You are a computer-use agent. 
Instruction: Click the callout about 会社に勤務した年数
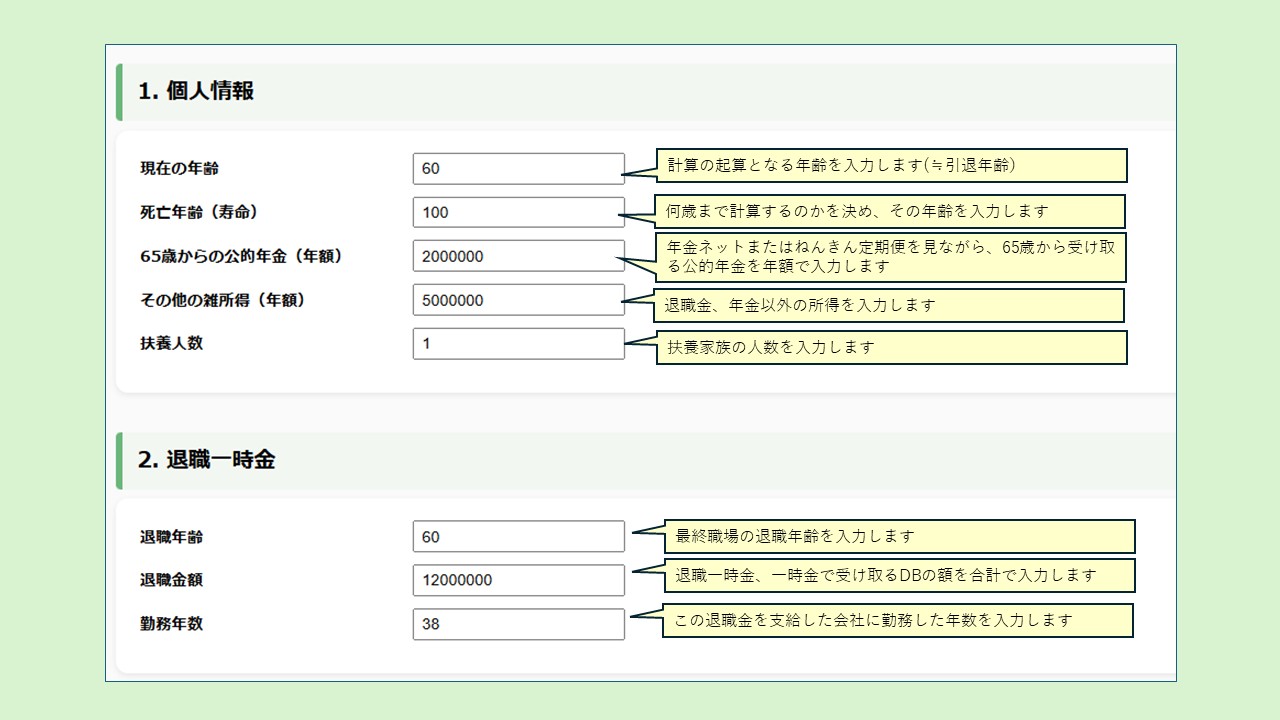tap(897, 620)
